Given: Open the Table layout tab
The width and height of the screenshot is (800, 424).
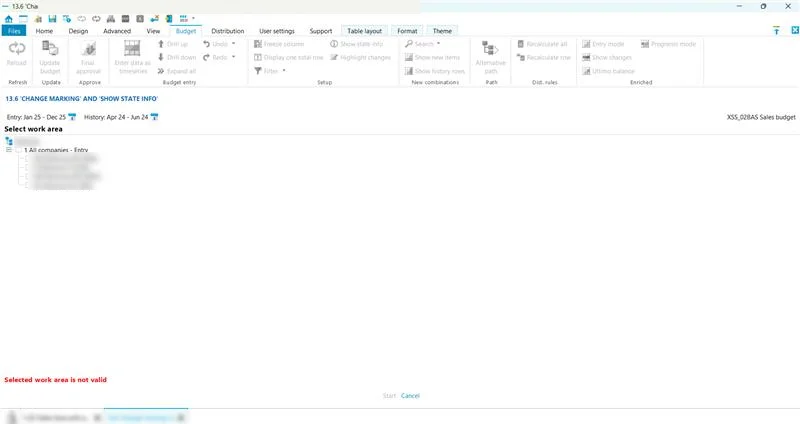Looking at the screenshot, I should (364, 31).
